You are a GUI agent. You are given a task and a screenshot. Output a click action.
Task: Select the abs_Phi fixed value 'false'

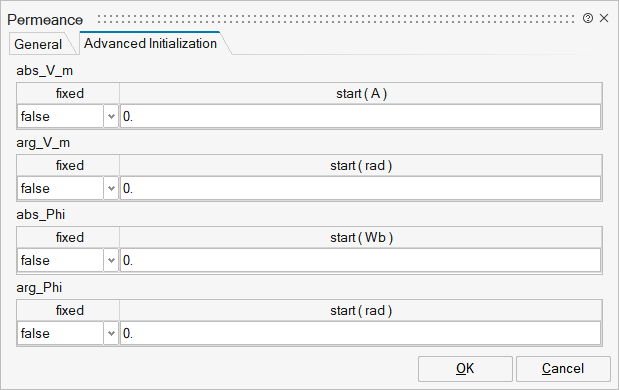60,261
